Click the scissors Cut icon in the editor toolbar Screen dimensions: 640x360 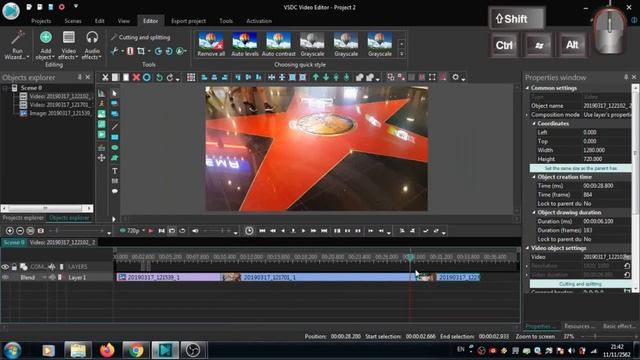[x=105, y=77]
